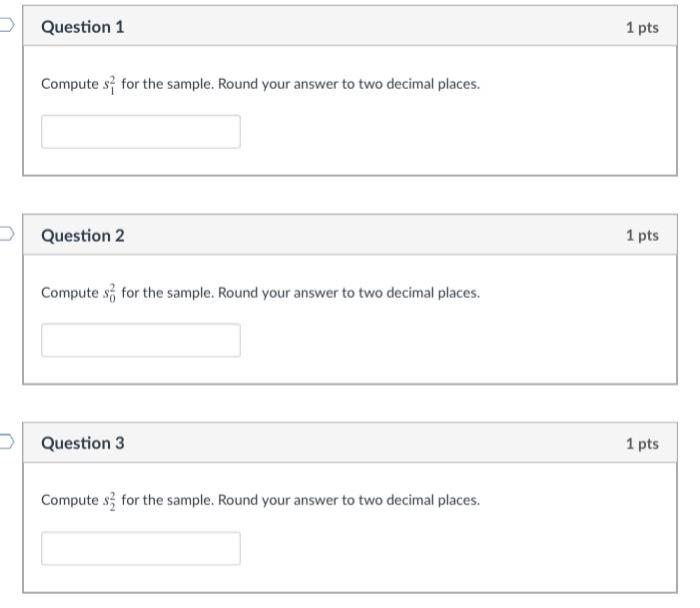Click the "1 pts" label of Question 1

(x=642, y=27)
